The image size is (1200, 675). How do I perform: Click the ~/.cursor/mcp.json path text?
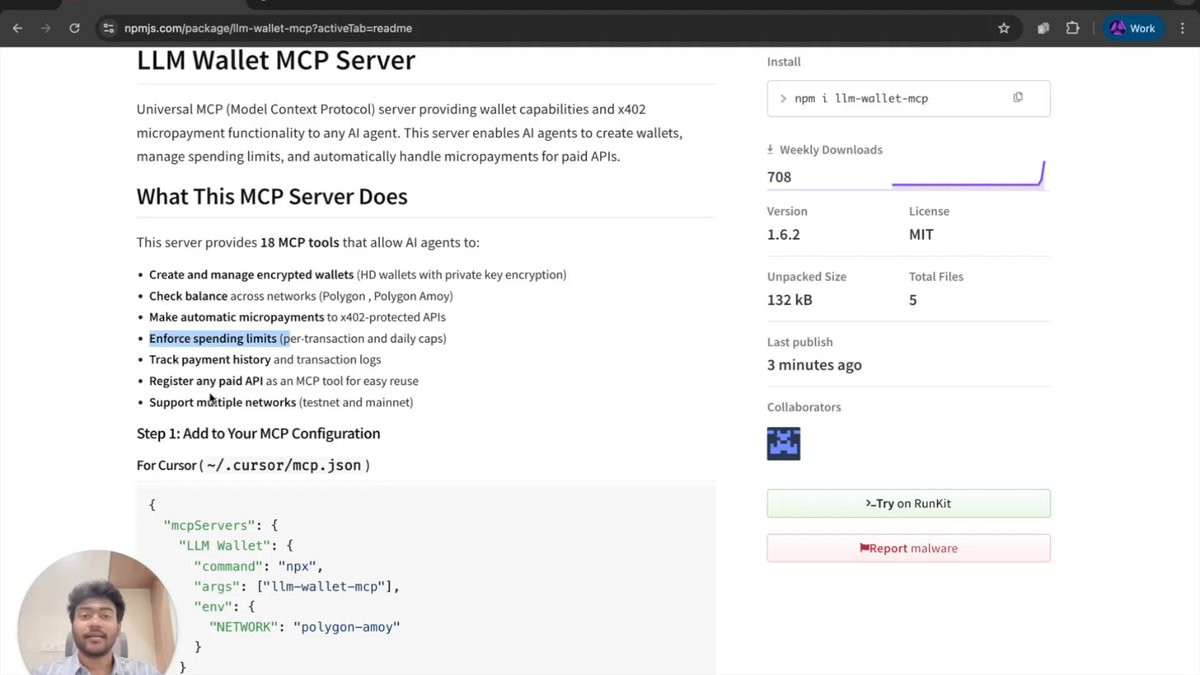coord(284,465)
